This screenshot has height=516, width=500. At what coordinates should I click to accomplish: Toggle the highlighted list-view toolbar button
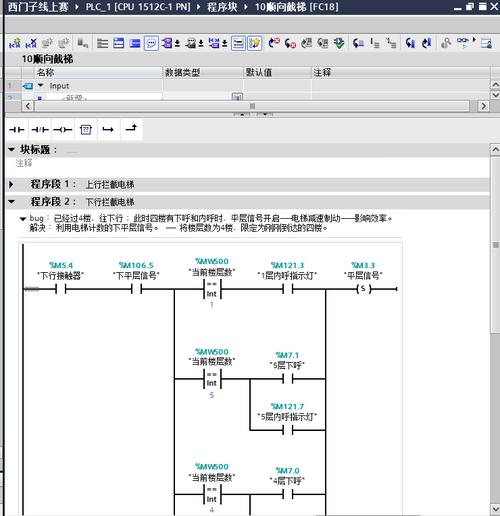click(238, 43)
